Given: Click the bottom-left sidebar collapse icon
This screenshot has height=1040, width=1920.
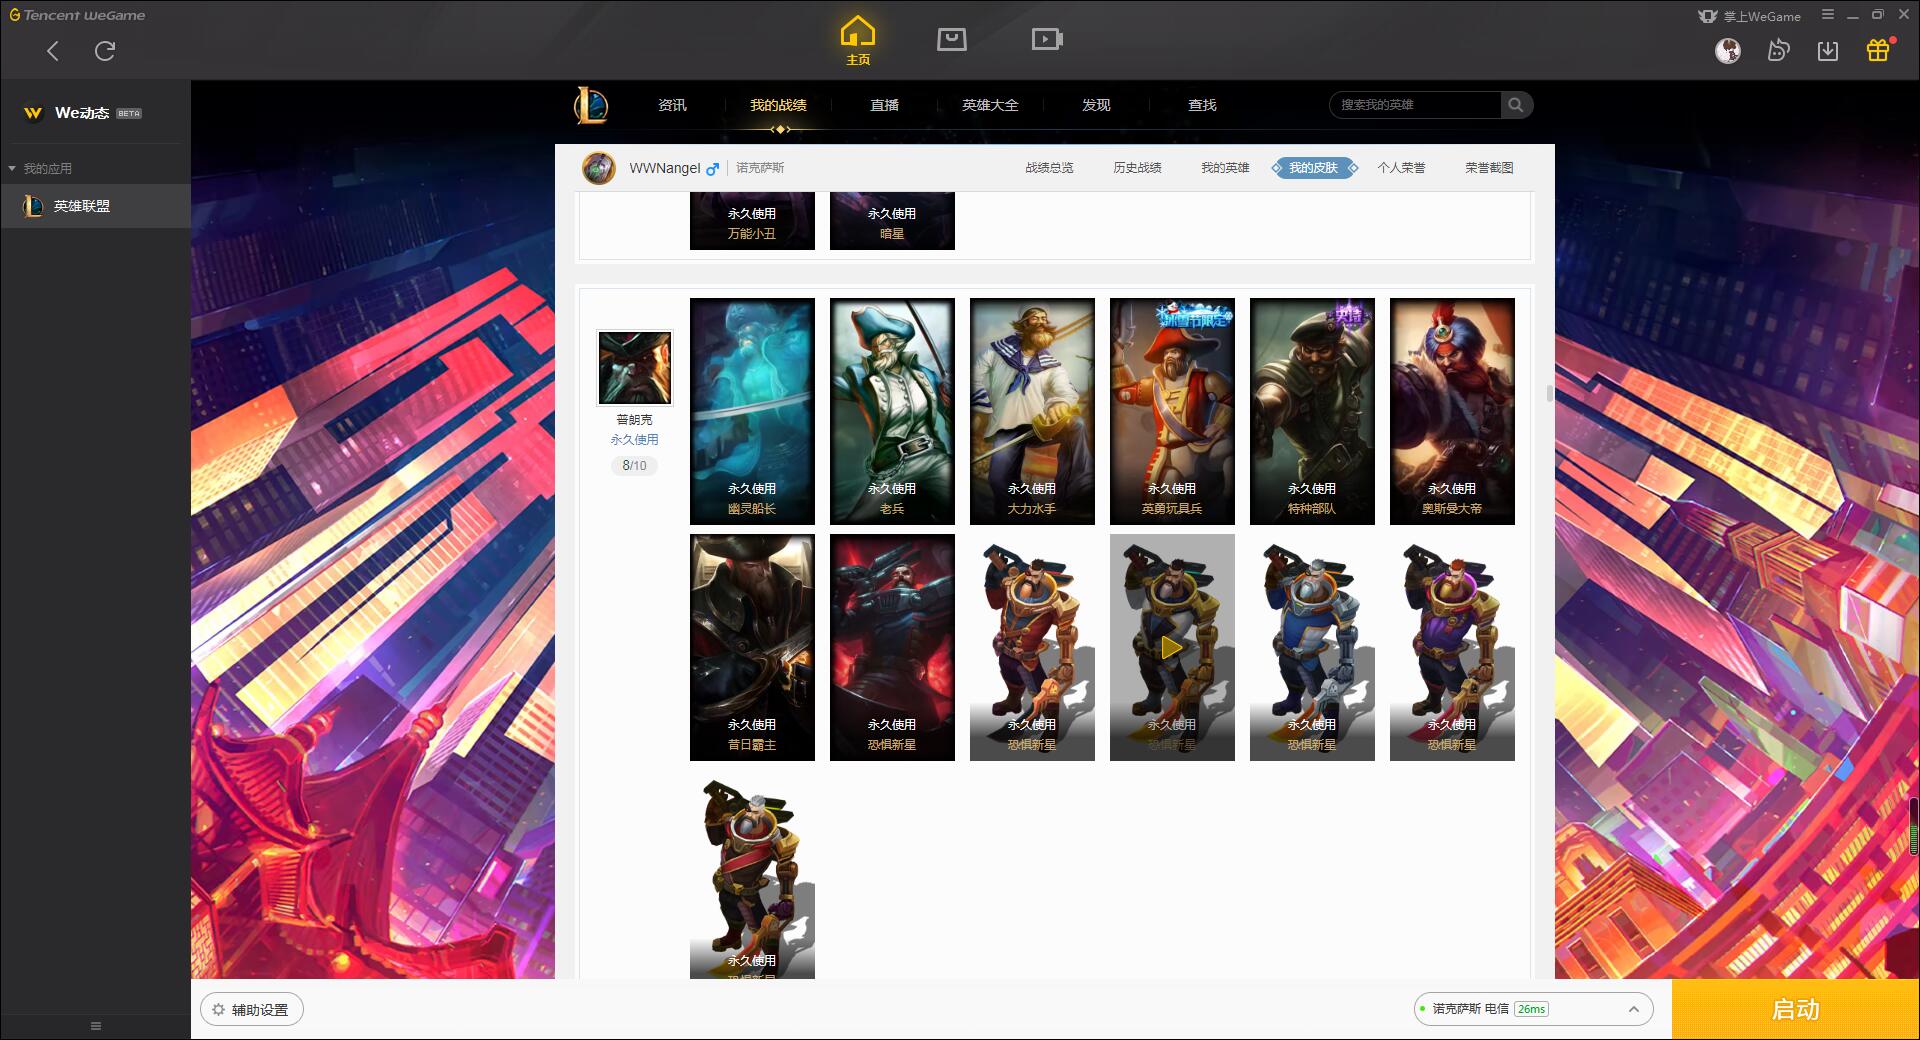Looking at the screenshot, I should coord(96,1026).
